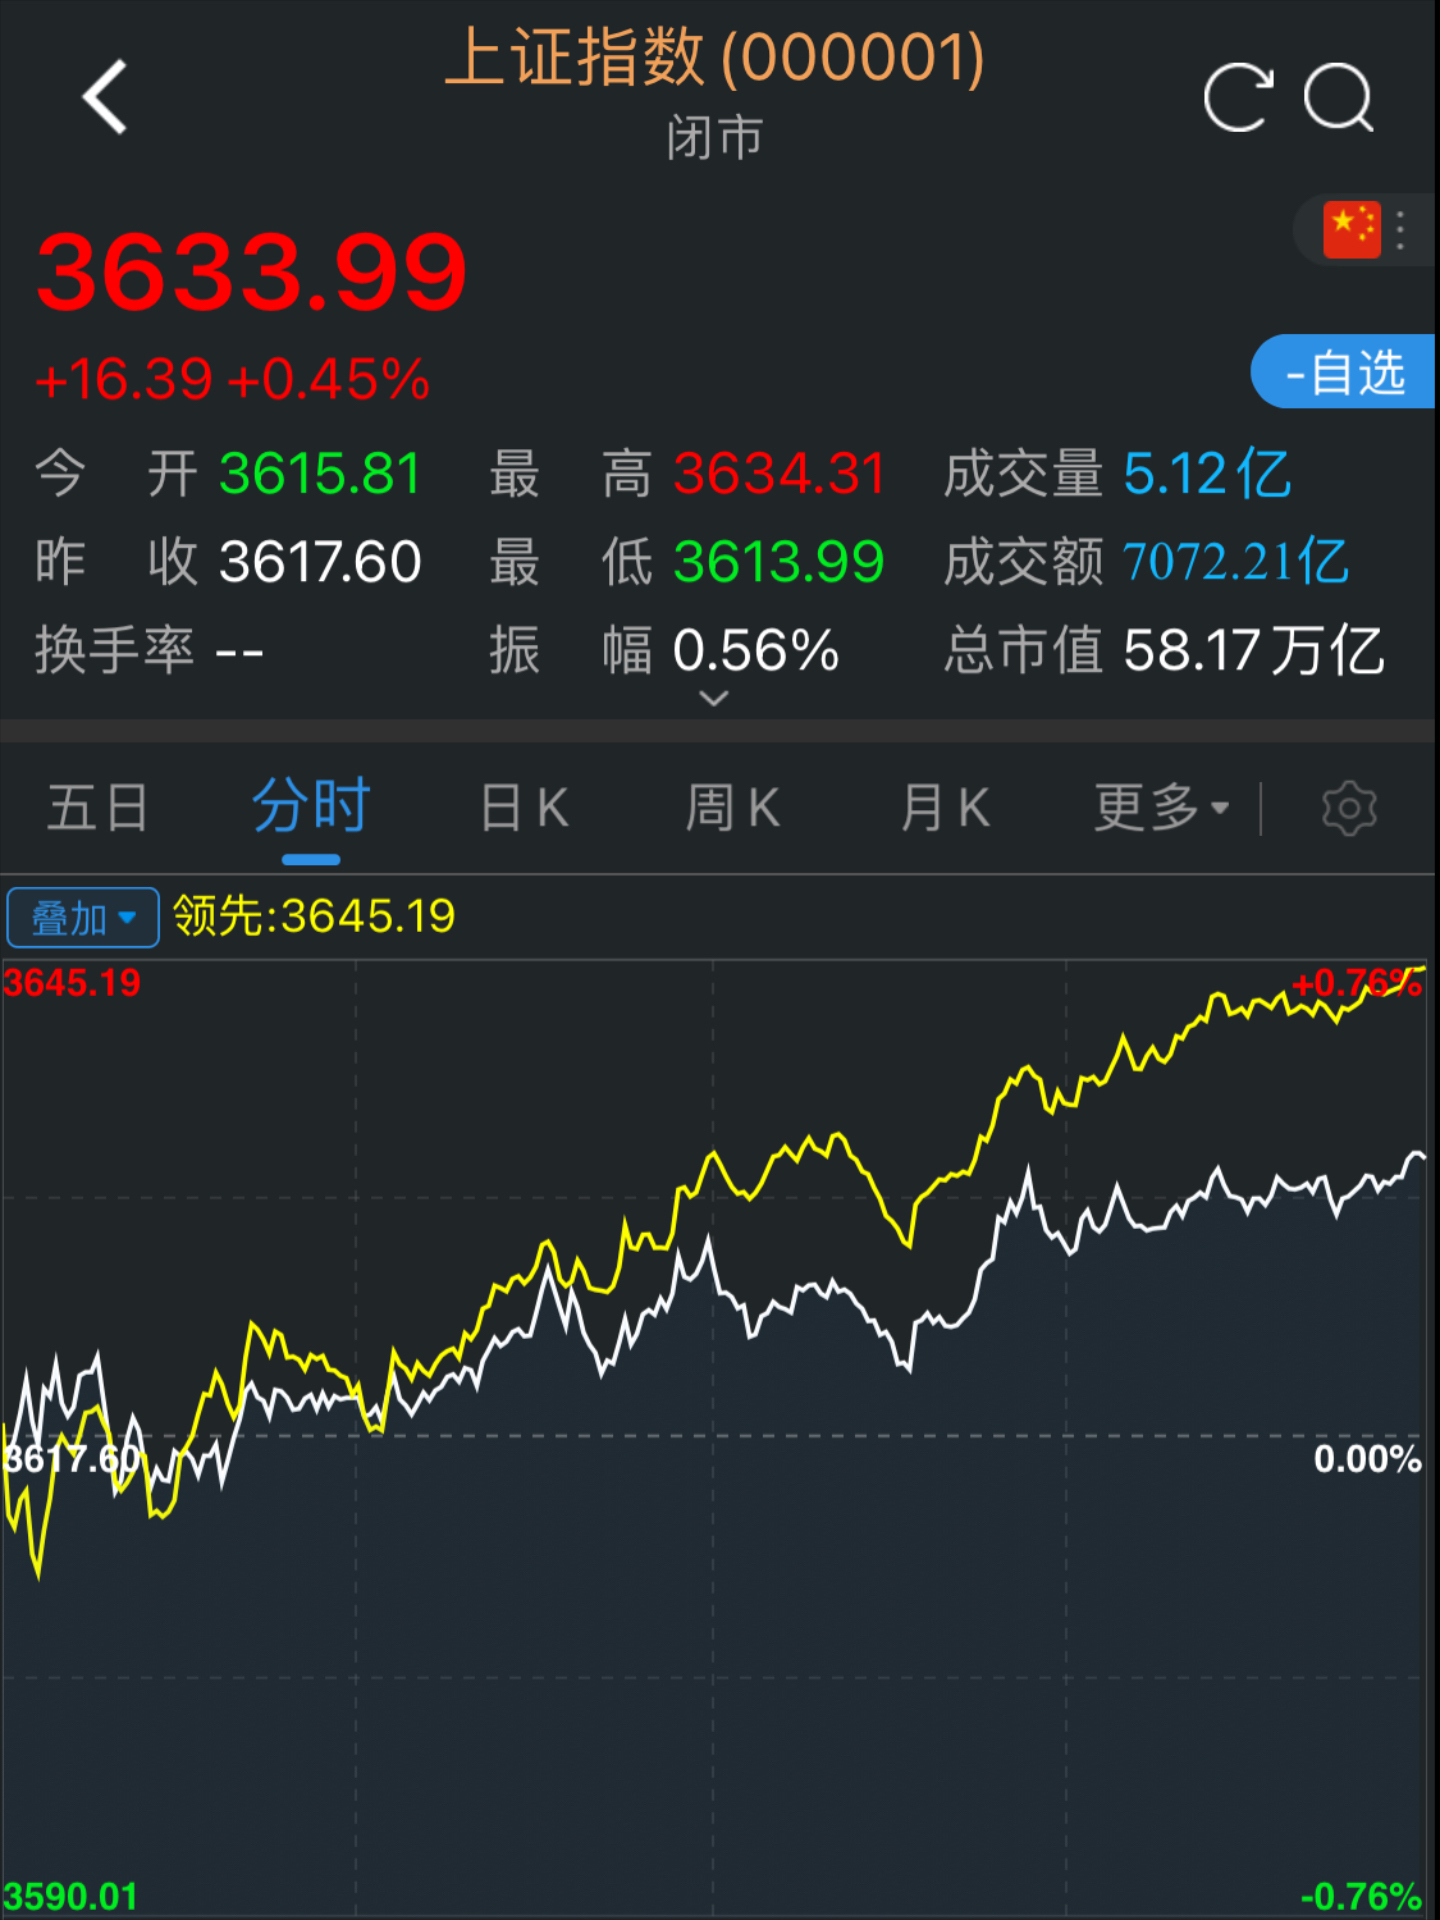Open the search magnifier icon
The width and height of the screenshot is (1440, 1920).
pos(1339,98)
